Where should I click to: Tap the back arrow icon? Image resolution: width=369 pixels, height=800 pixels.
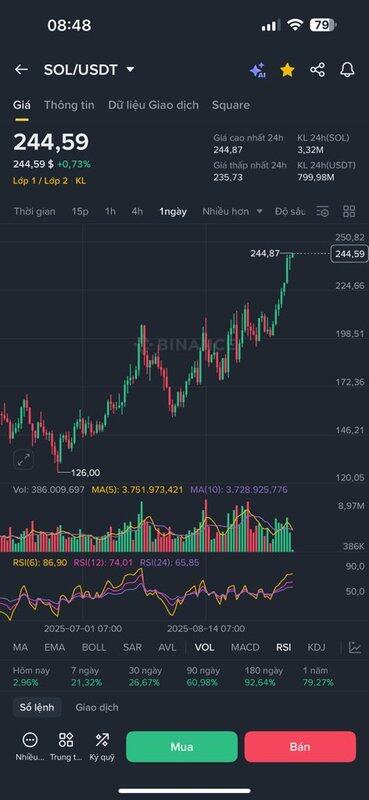pyautogui.click(x=21, y=70)
